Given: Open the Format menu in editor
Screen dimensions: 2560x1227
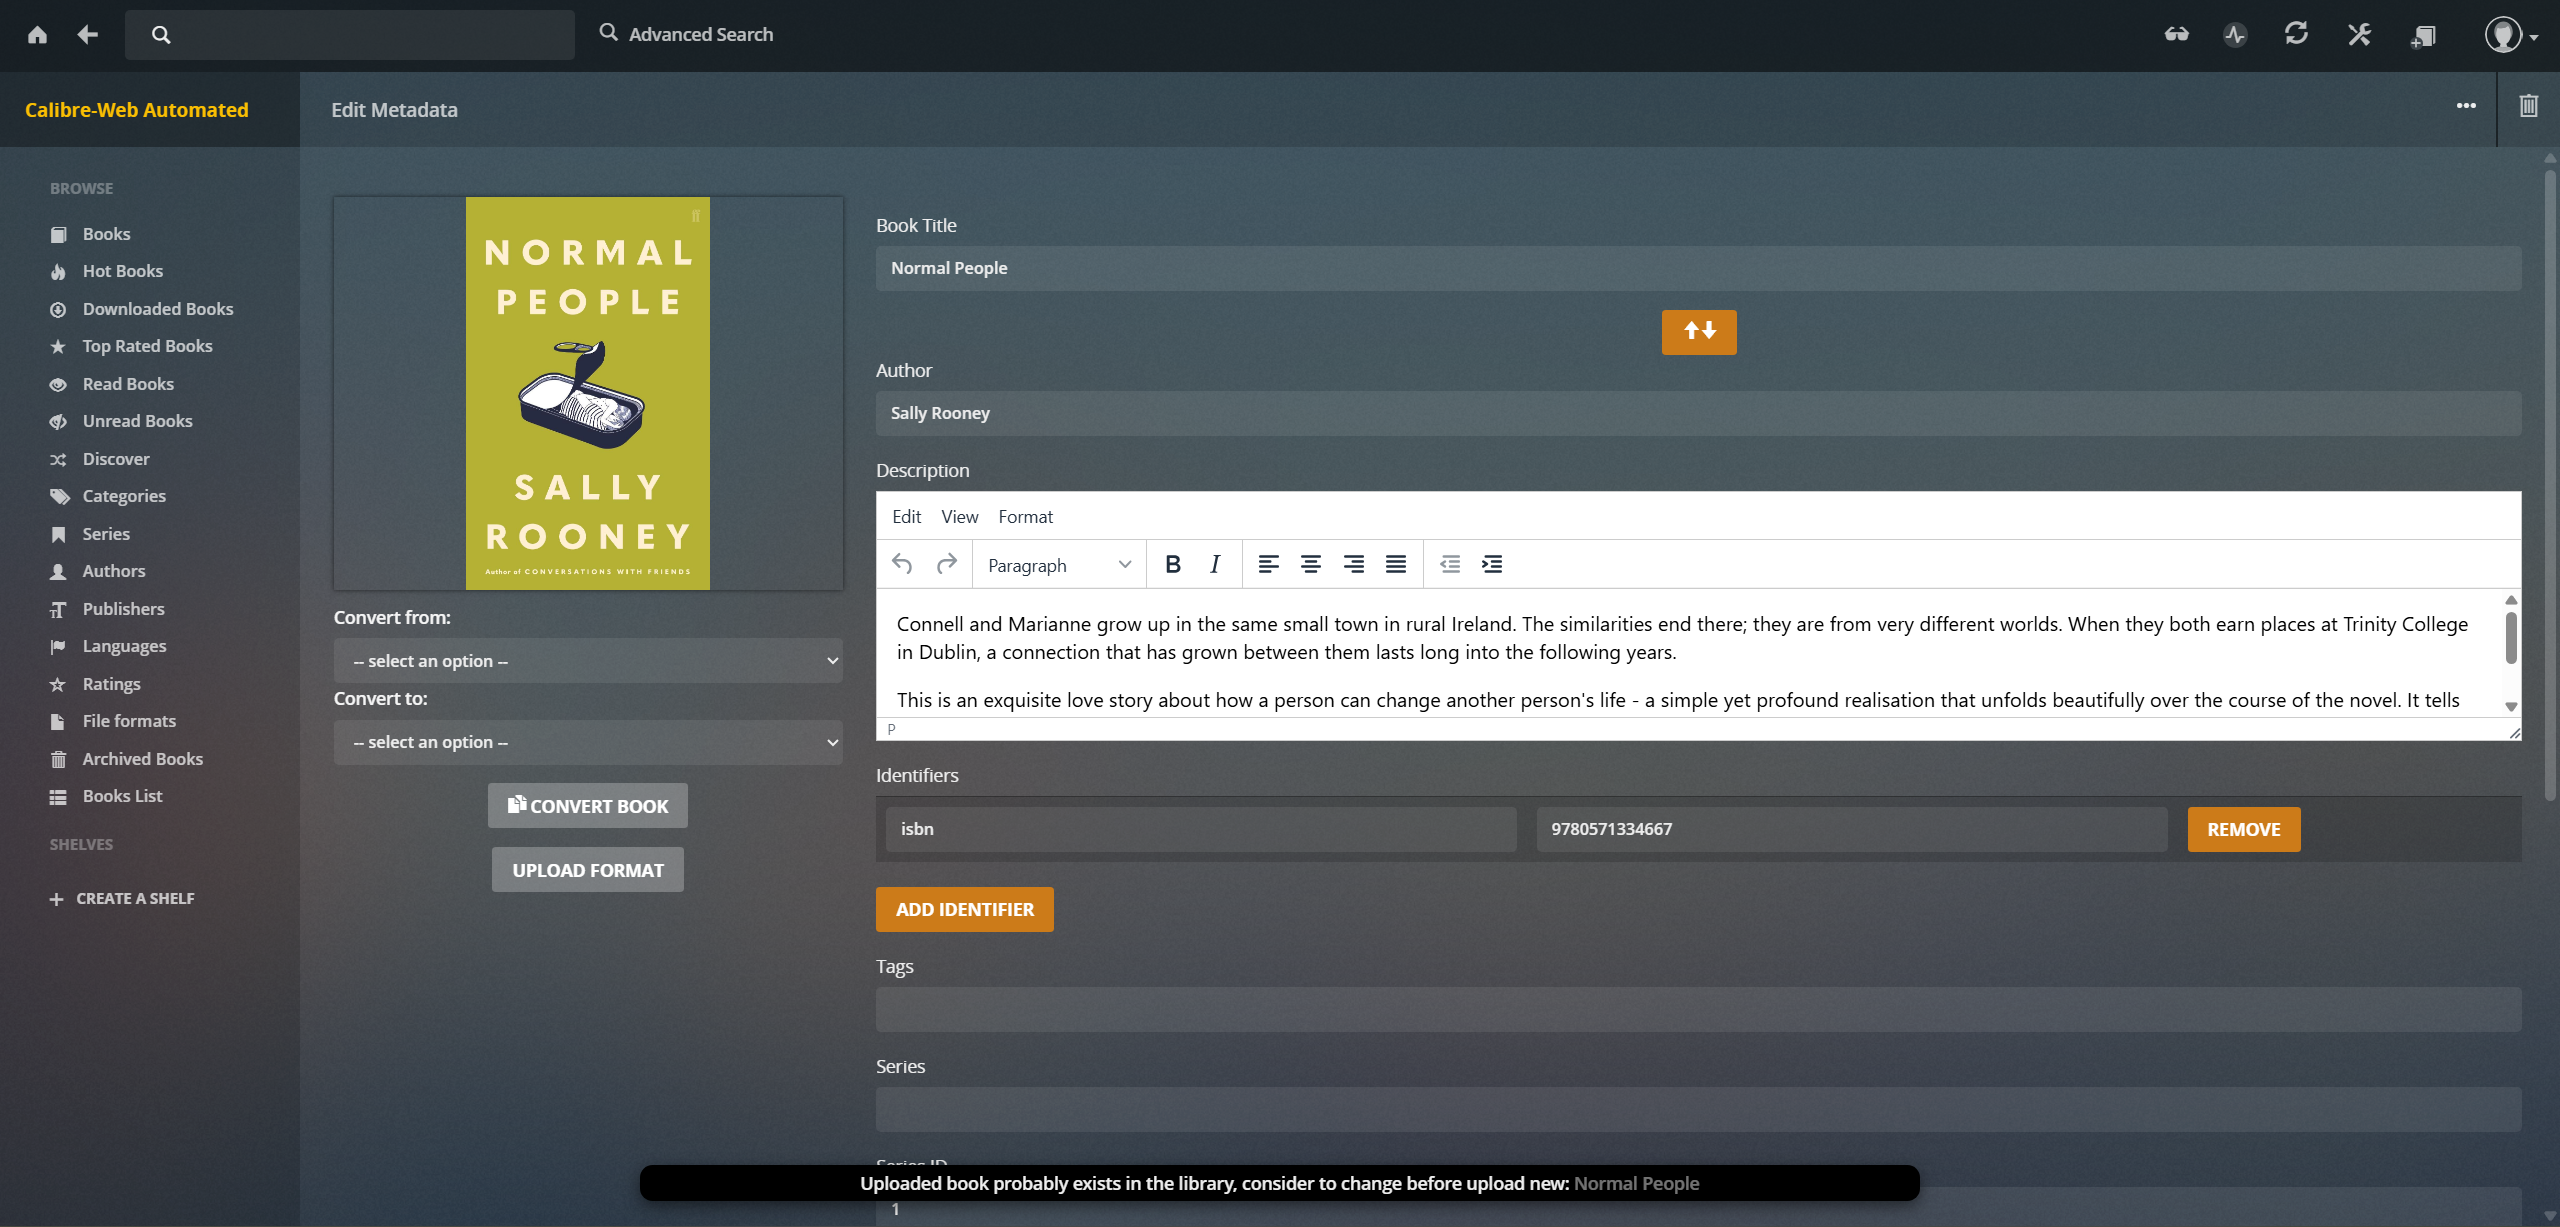Looking at the screenshot, I should pos(1025,516).
